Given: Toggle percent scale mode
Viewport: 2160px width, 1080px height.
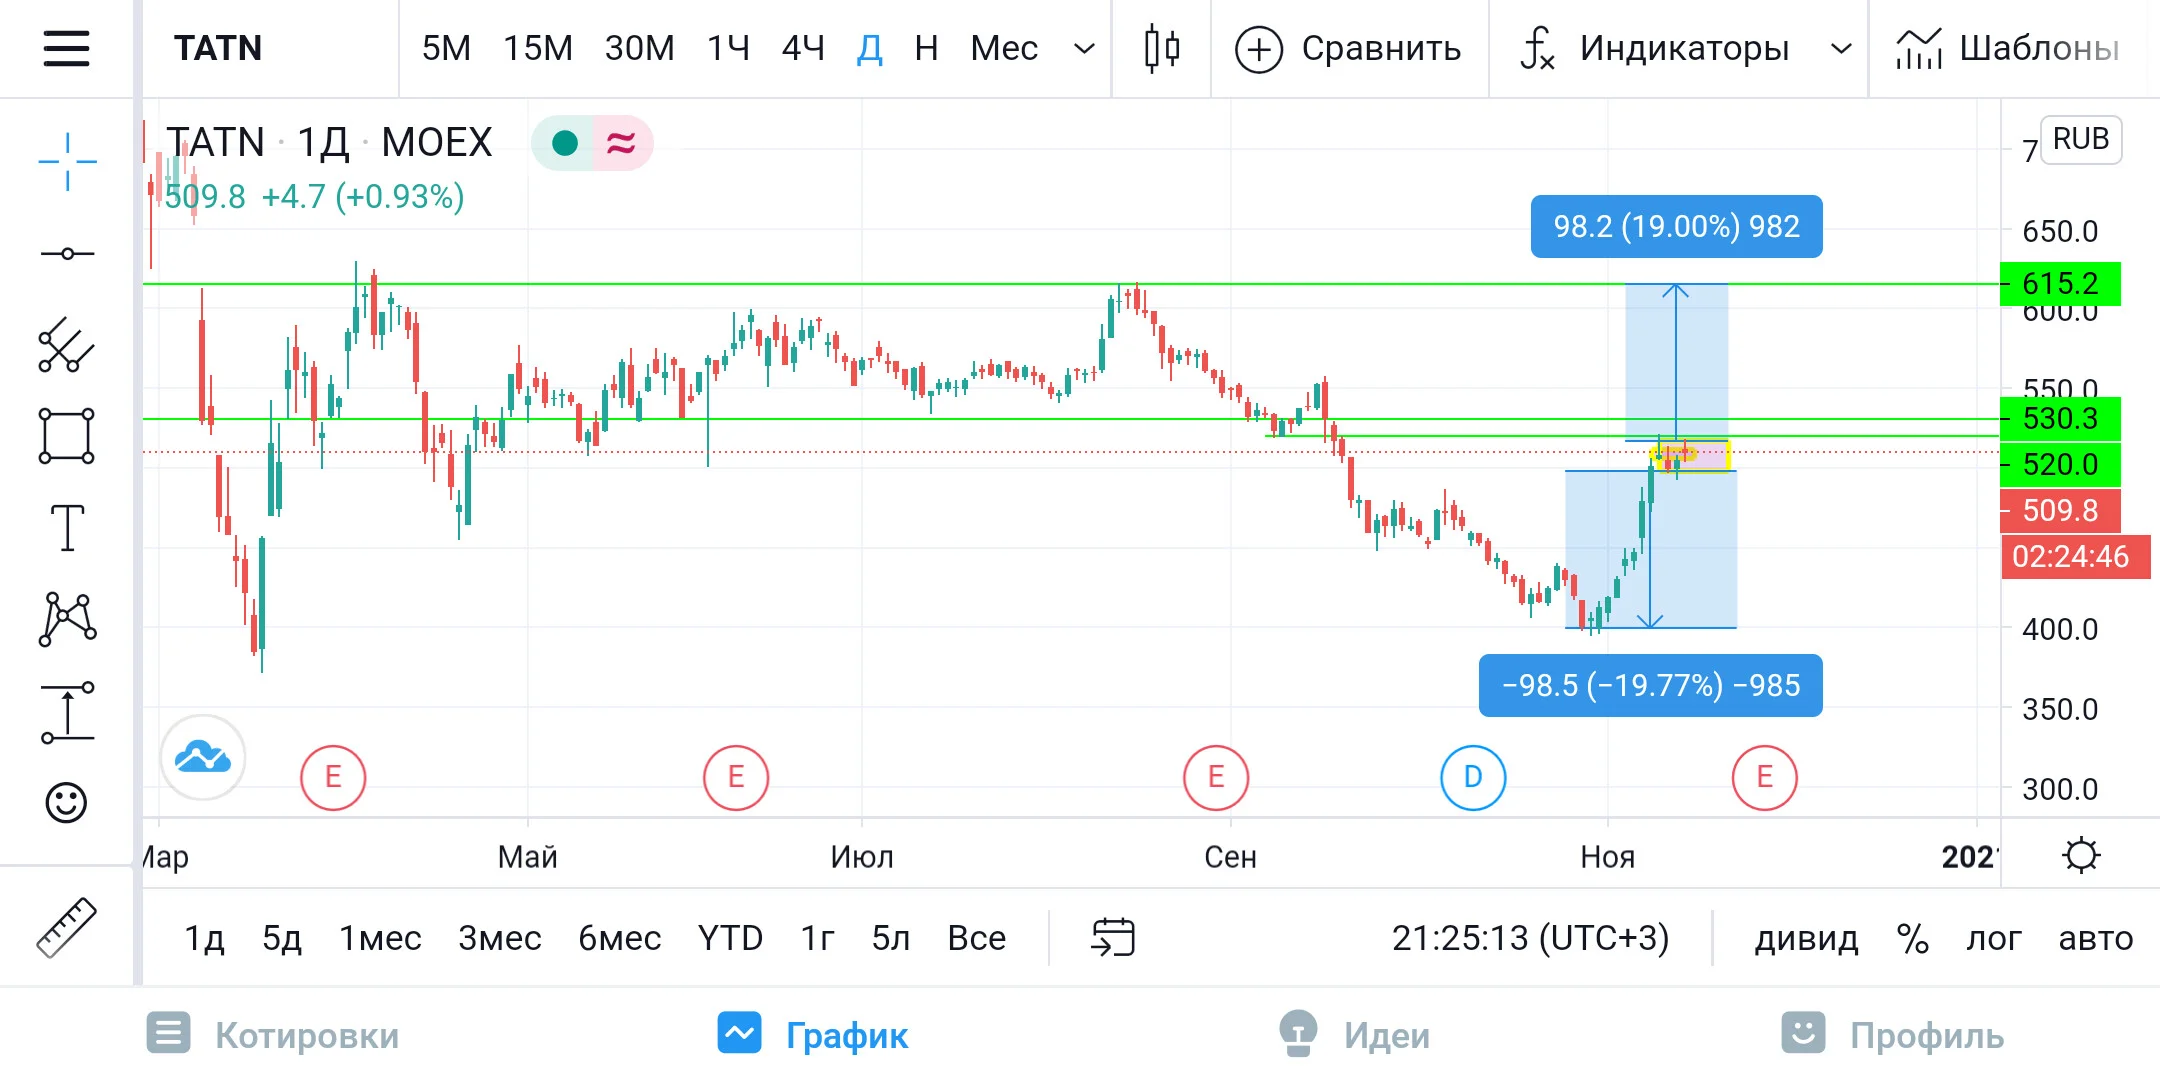Looking at the screenshot, I should (1912, 938).
